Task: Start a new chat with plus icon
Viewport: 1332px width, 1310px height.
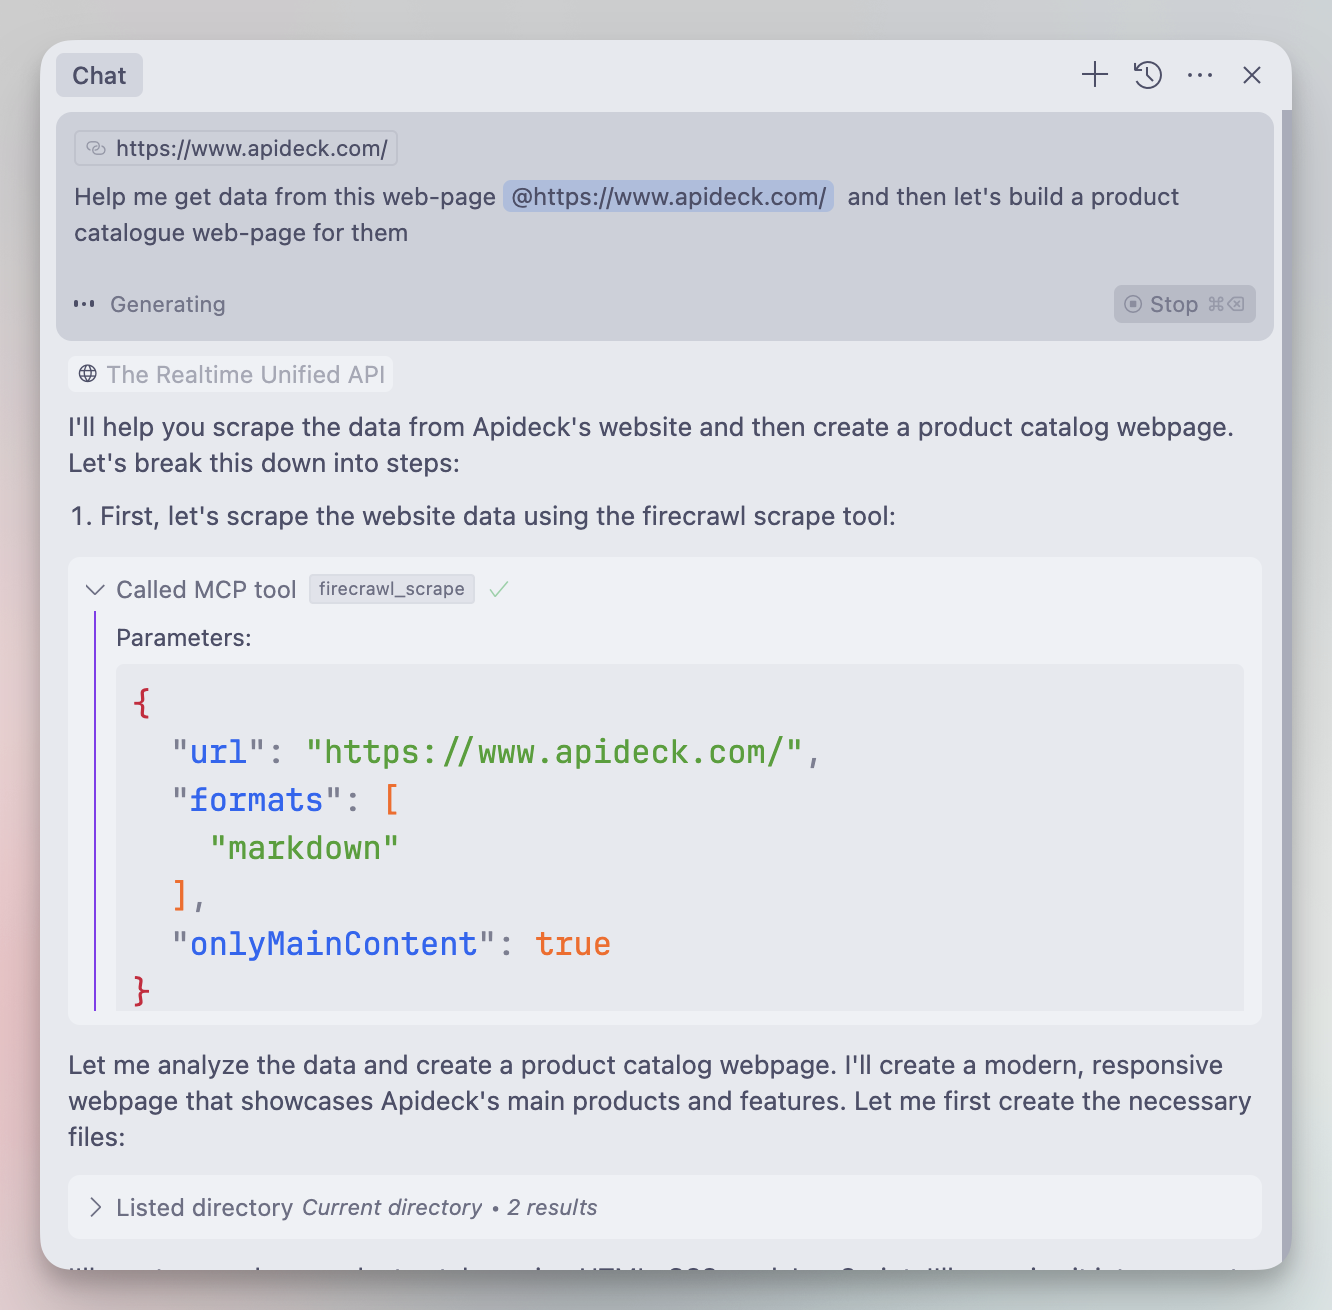Action: tap(1095, 75)
